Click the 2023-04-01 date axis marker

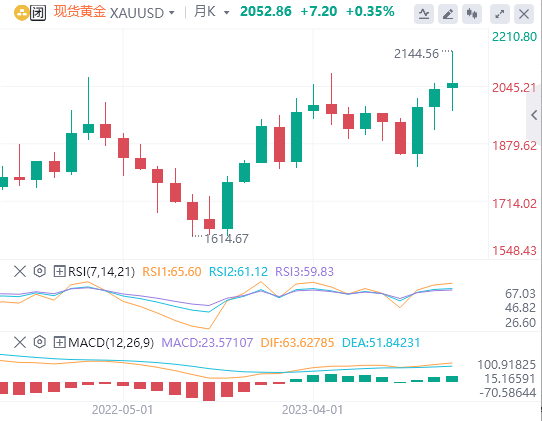click(313, 410)
